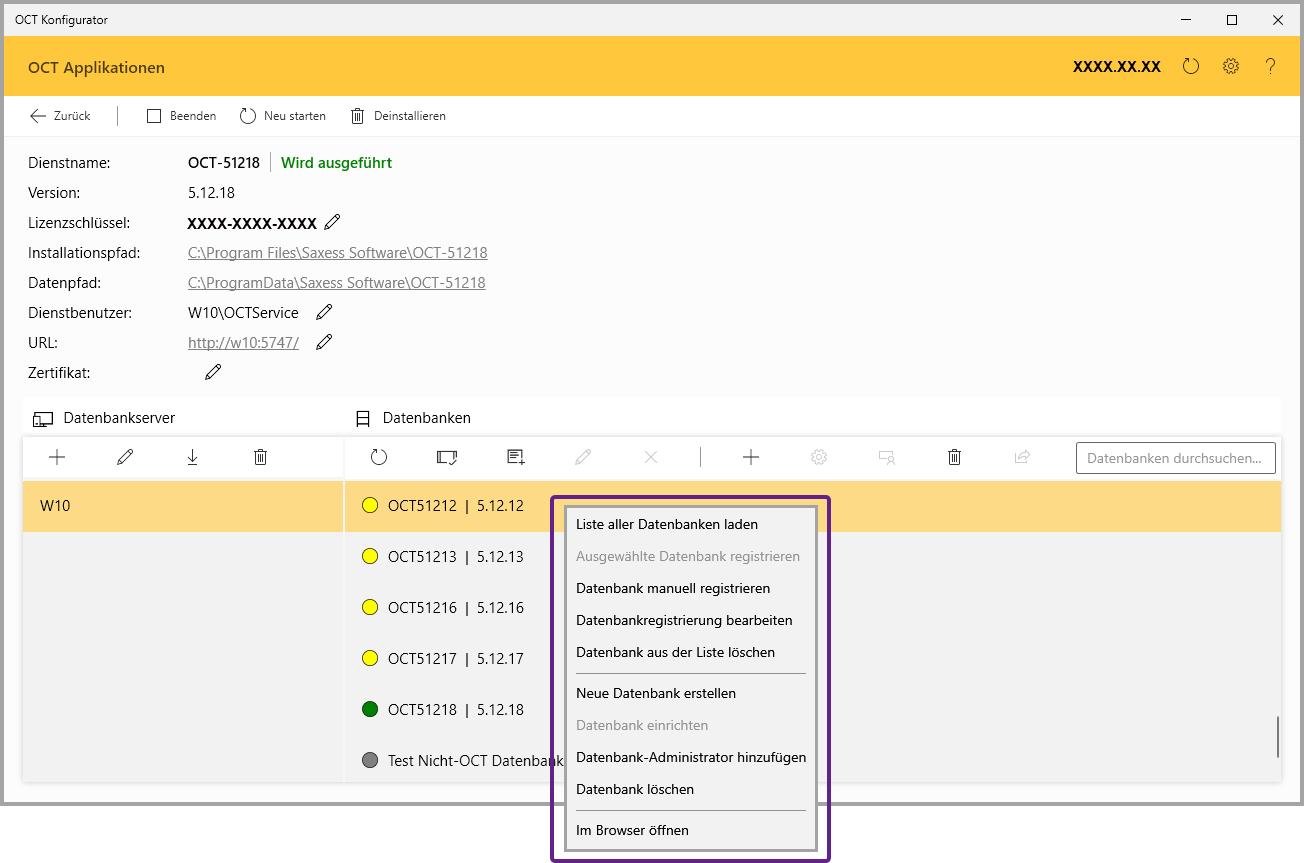The width and height of the screenshot is (1304, 863).
Task: Click the reload databases list icon
Action: point(379,457)
